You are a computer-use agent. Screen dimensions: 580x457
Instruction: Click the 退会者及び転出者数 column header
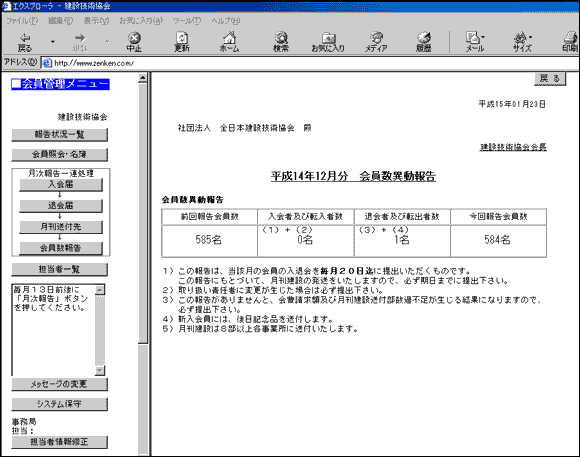tap(402, 217)
